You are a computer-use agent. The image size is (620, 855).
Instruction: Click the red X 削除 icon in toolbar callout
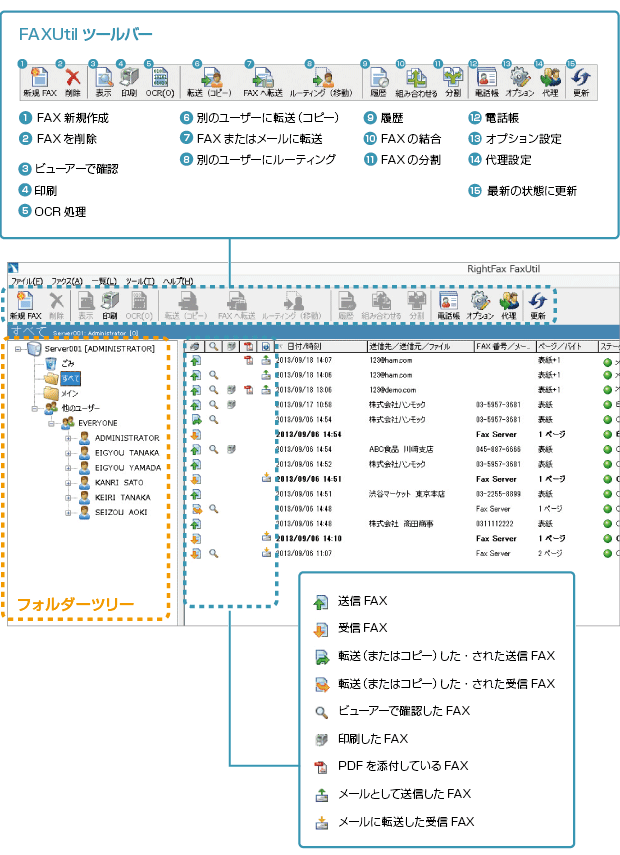tap(73, 77)
